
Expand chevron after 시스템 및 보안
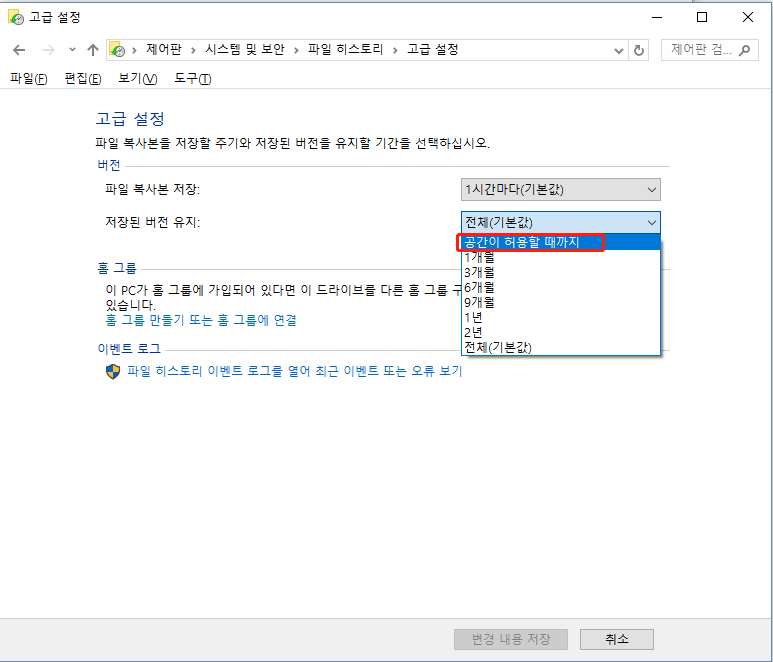tap(296, 50)
